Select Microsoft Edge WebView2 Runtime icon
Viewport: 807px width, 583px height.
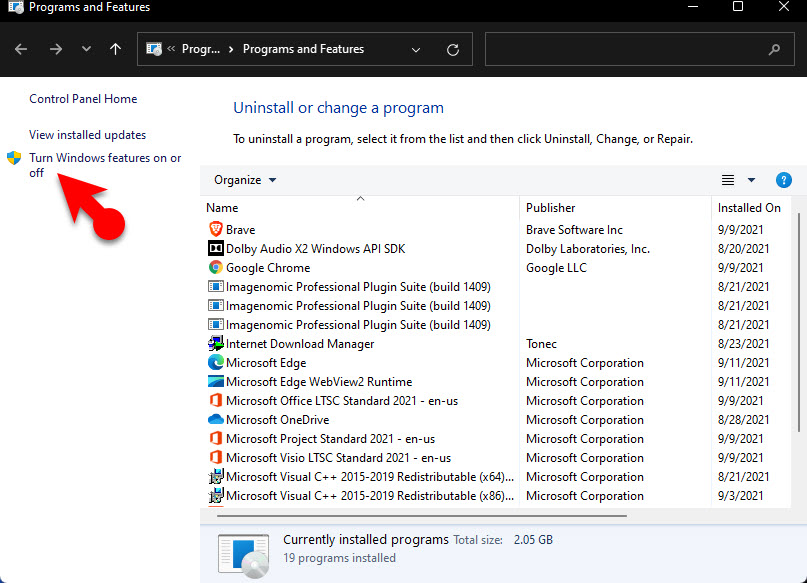[x=216, y=381]
